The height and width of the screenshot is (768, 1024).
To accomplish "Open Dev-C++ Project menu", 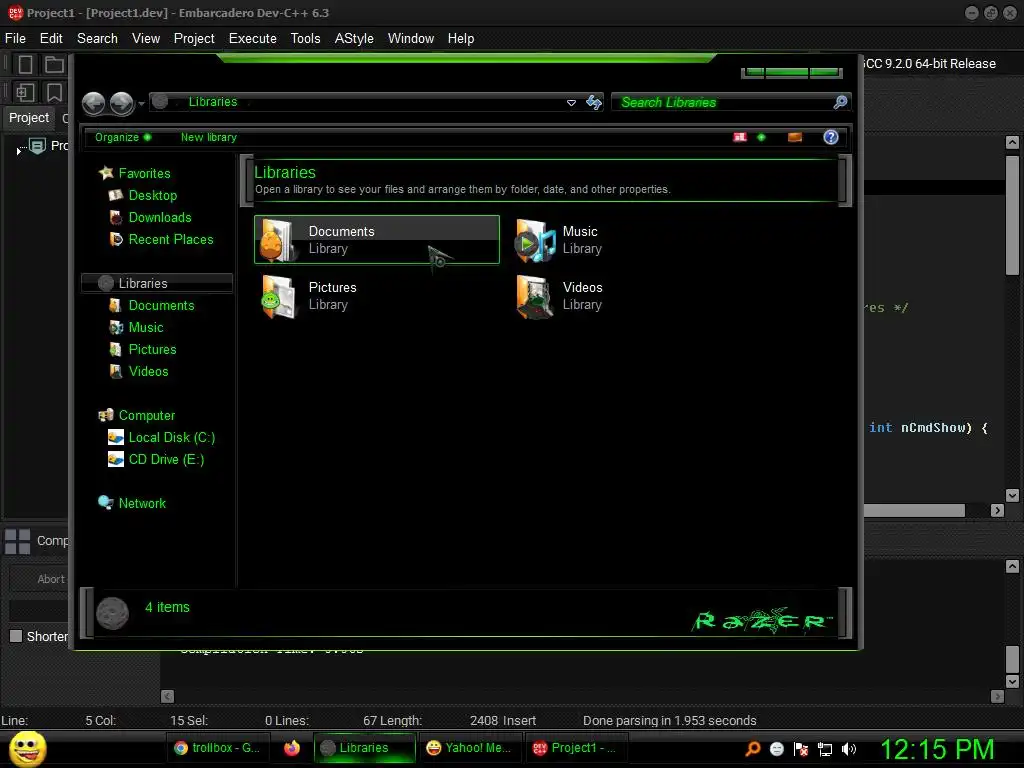I will pos(194,39).
